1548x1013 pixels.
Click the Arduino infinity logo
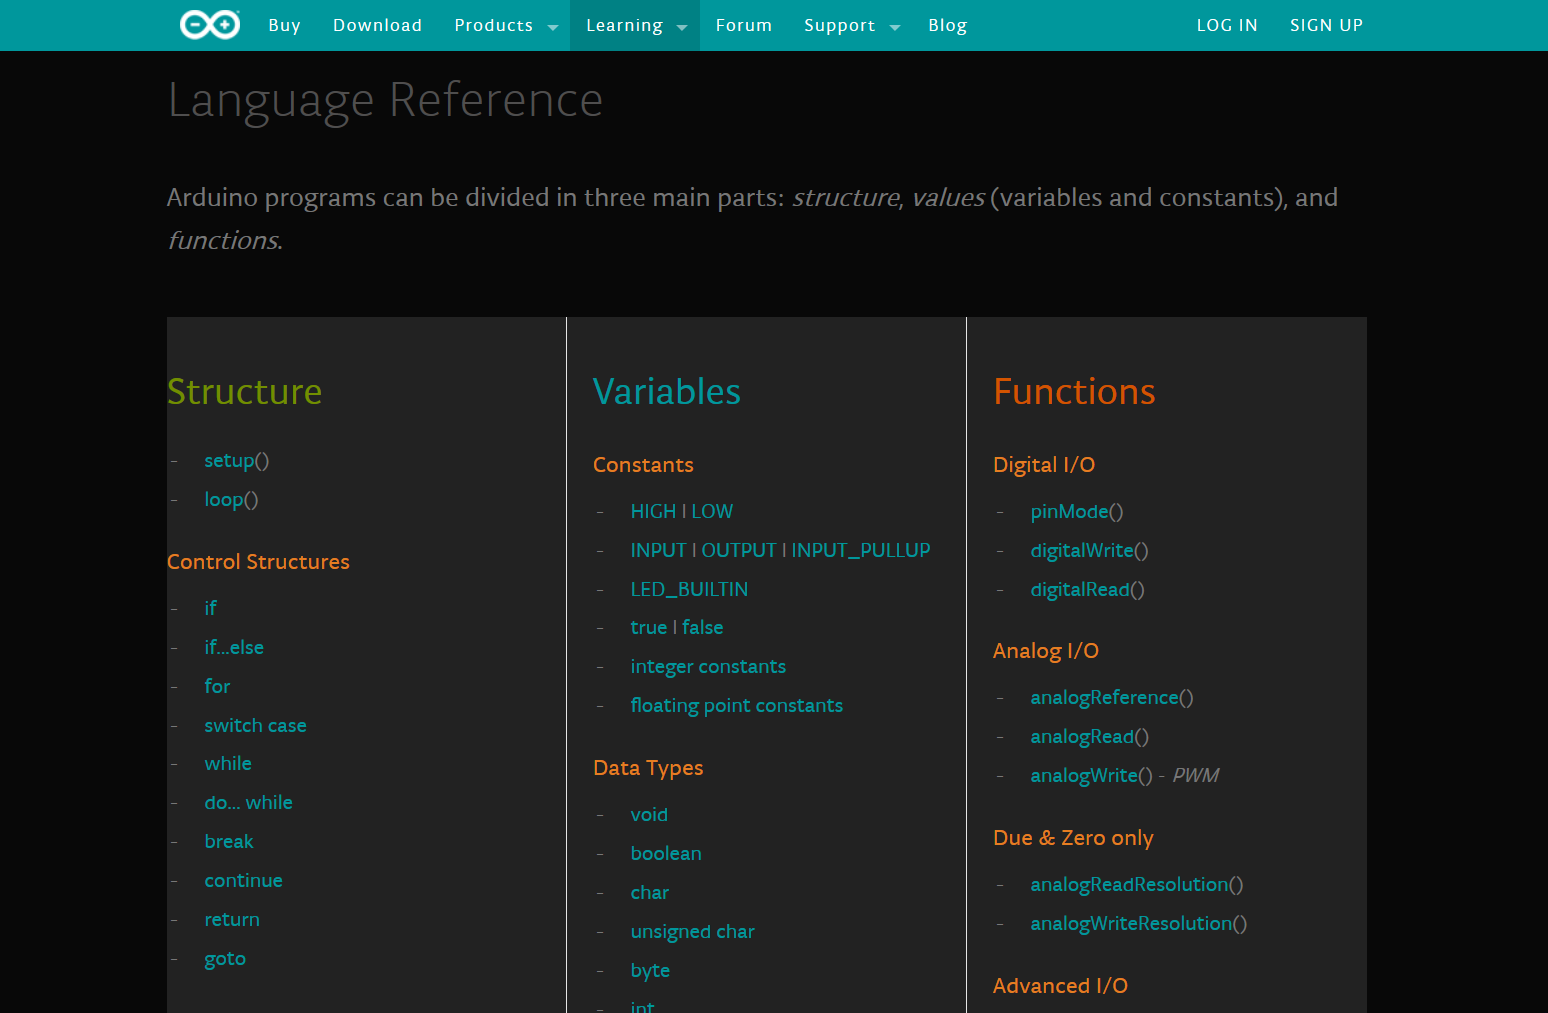209,25
